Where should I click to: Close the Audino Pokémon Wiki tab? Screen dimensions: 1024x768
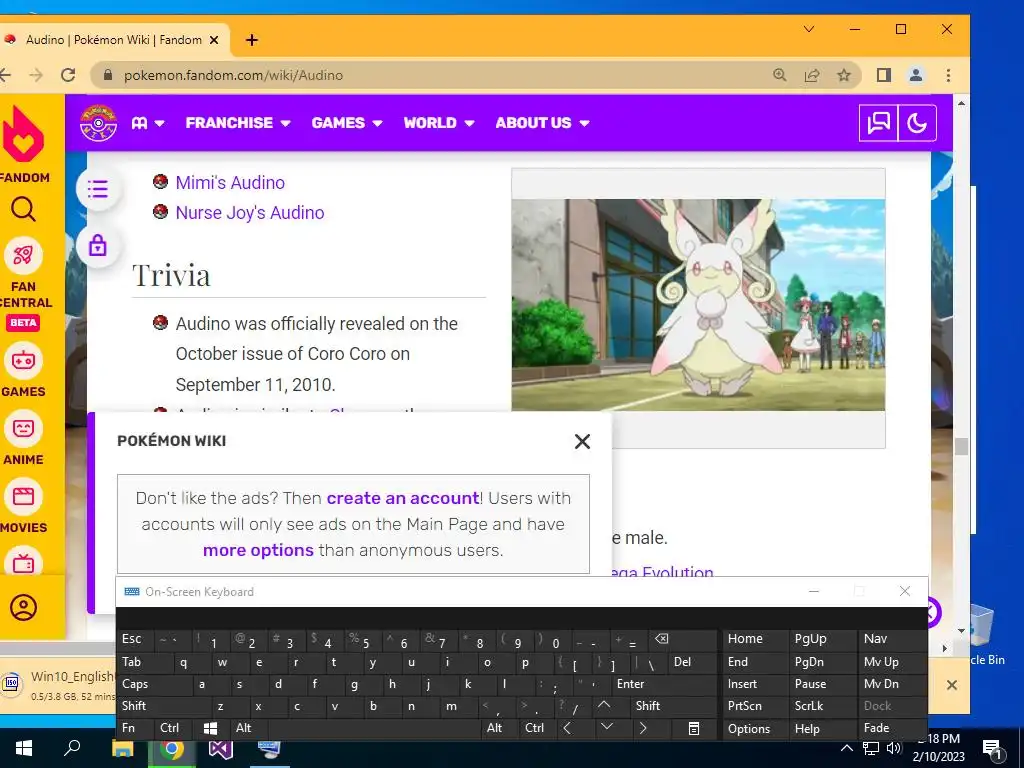click(x=214, y=40)
